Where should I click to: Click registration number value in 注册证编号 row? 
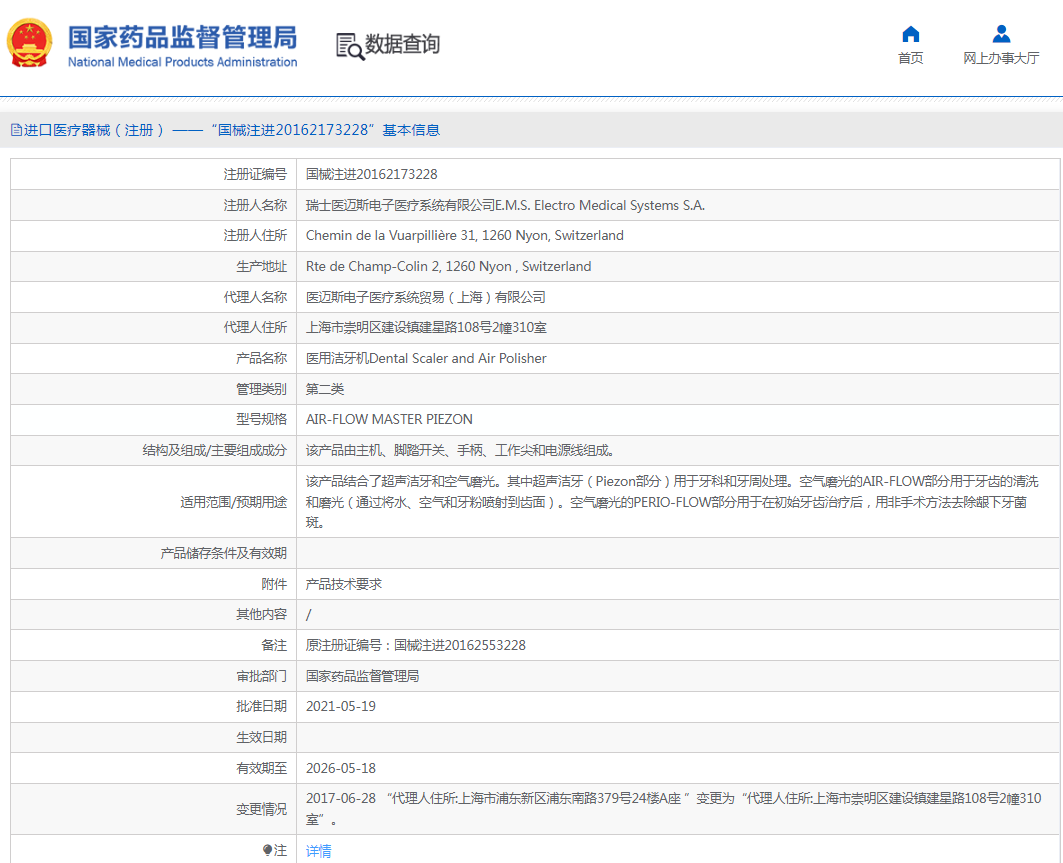[x=371, y=174]
